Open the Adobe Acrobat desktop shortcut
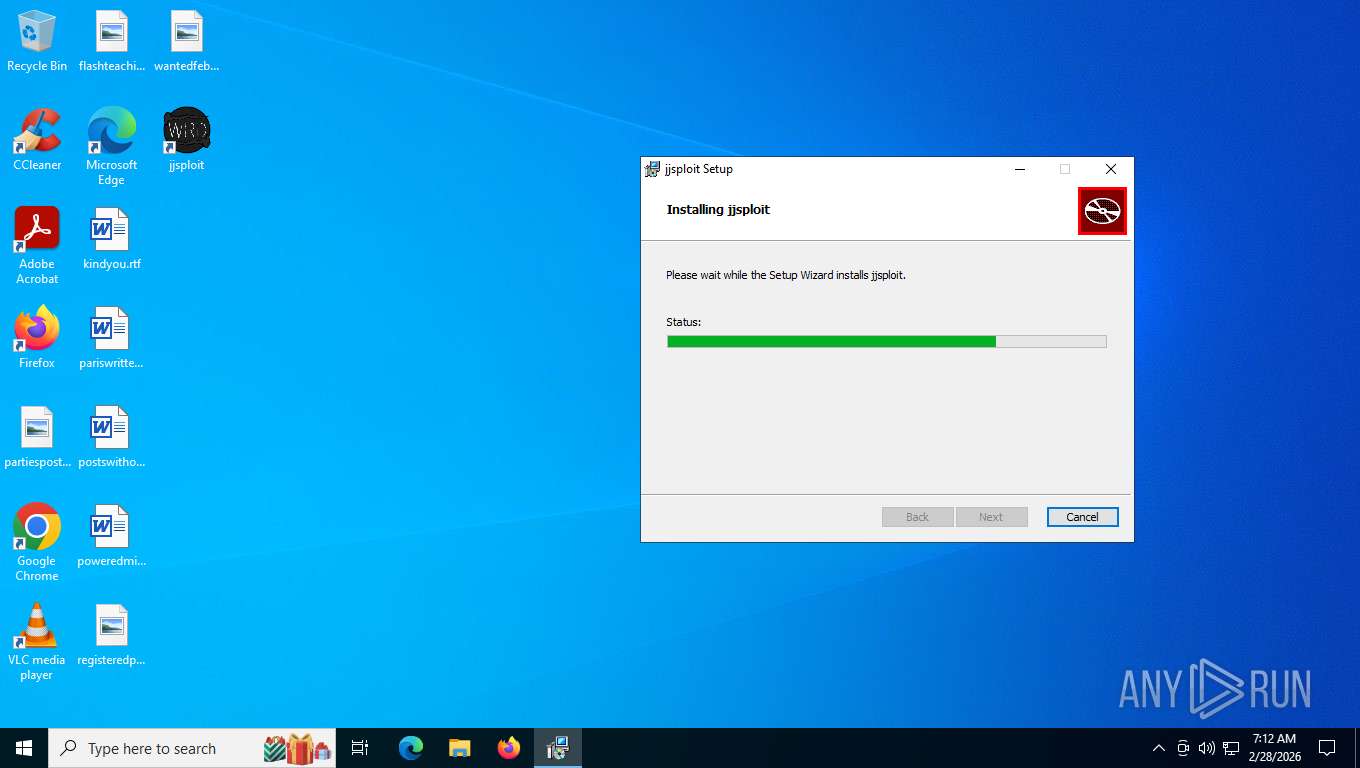 point(37,246)
